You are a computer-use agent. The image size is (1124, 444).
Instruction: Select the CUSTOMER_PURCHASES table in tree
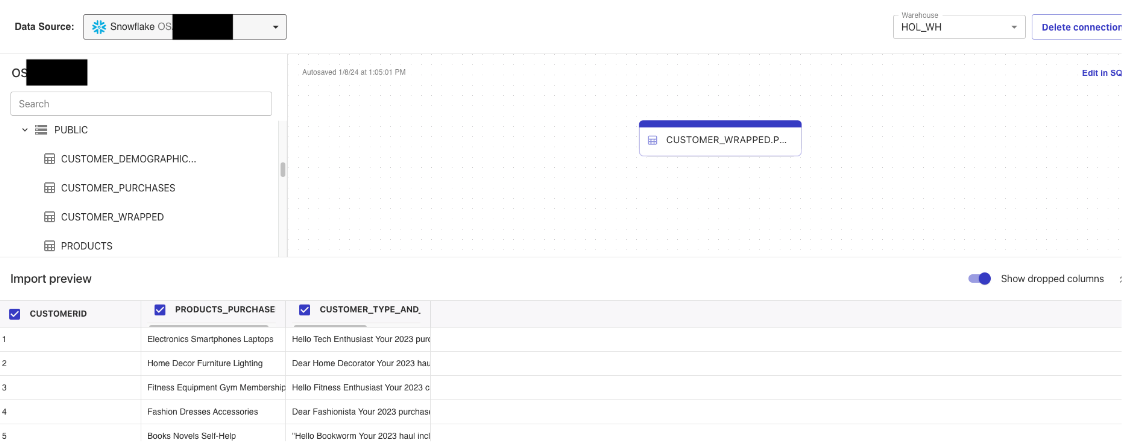tap(118, 188)
